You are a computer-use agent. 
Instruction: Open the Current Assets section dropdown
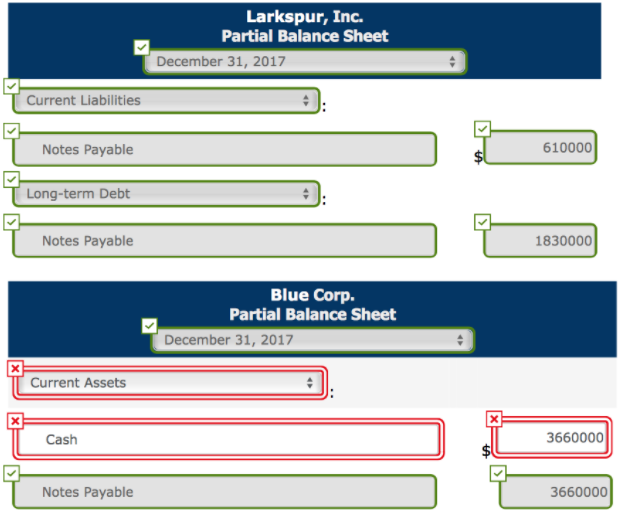click(x=170, y=383)
